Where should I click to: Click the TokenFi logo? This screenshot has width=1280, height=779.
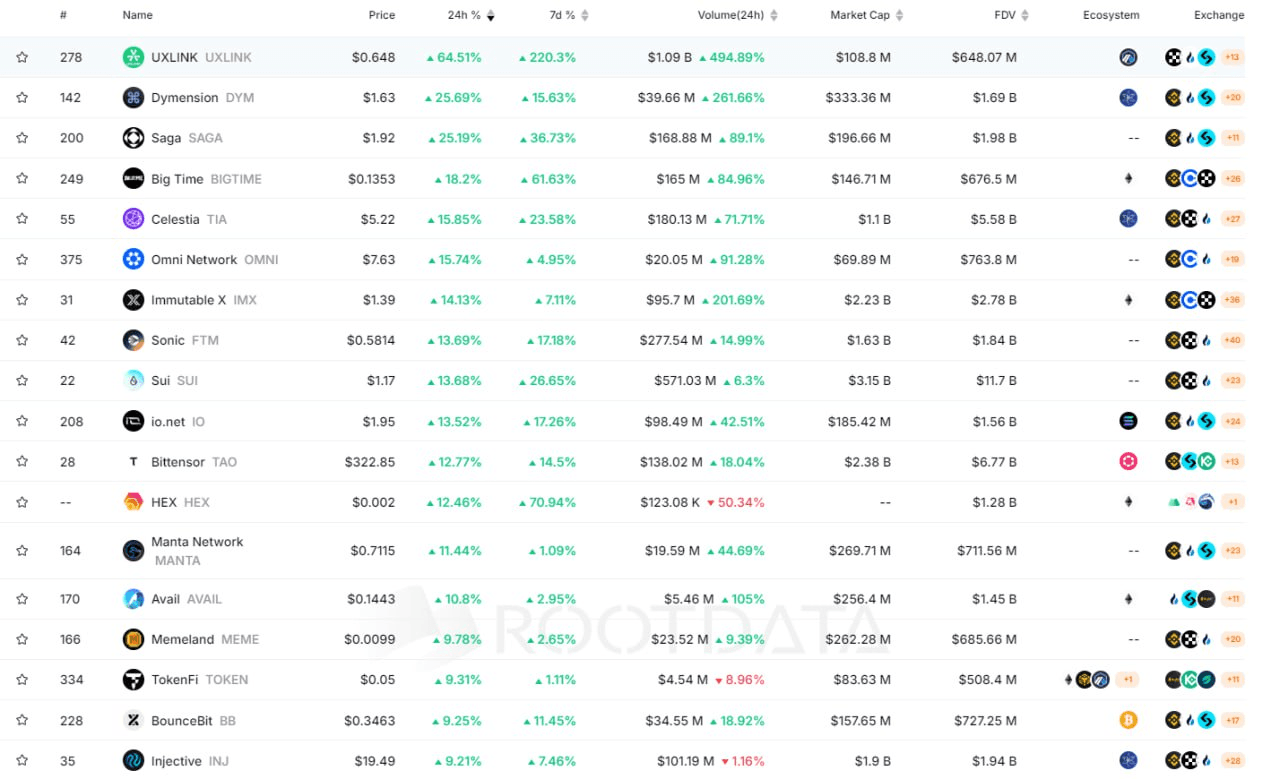point(133,680)
